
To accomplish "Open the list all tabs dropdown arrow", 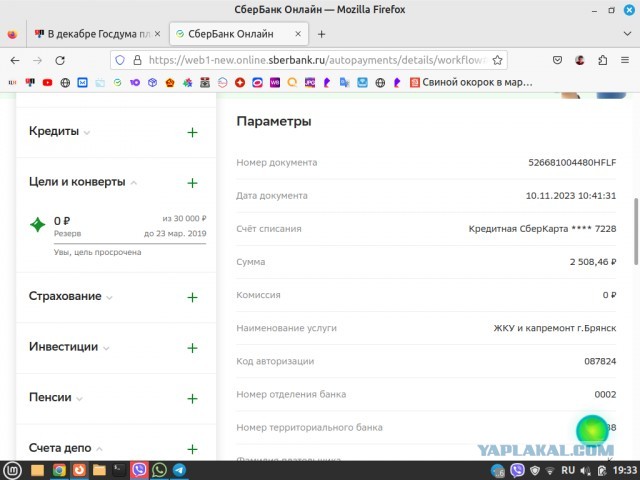I will point(627,34).
